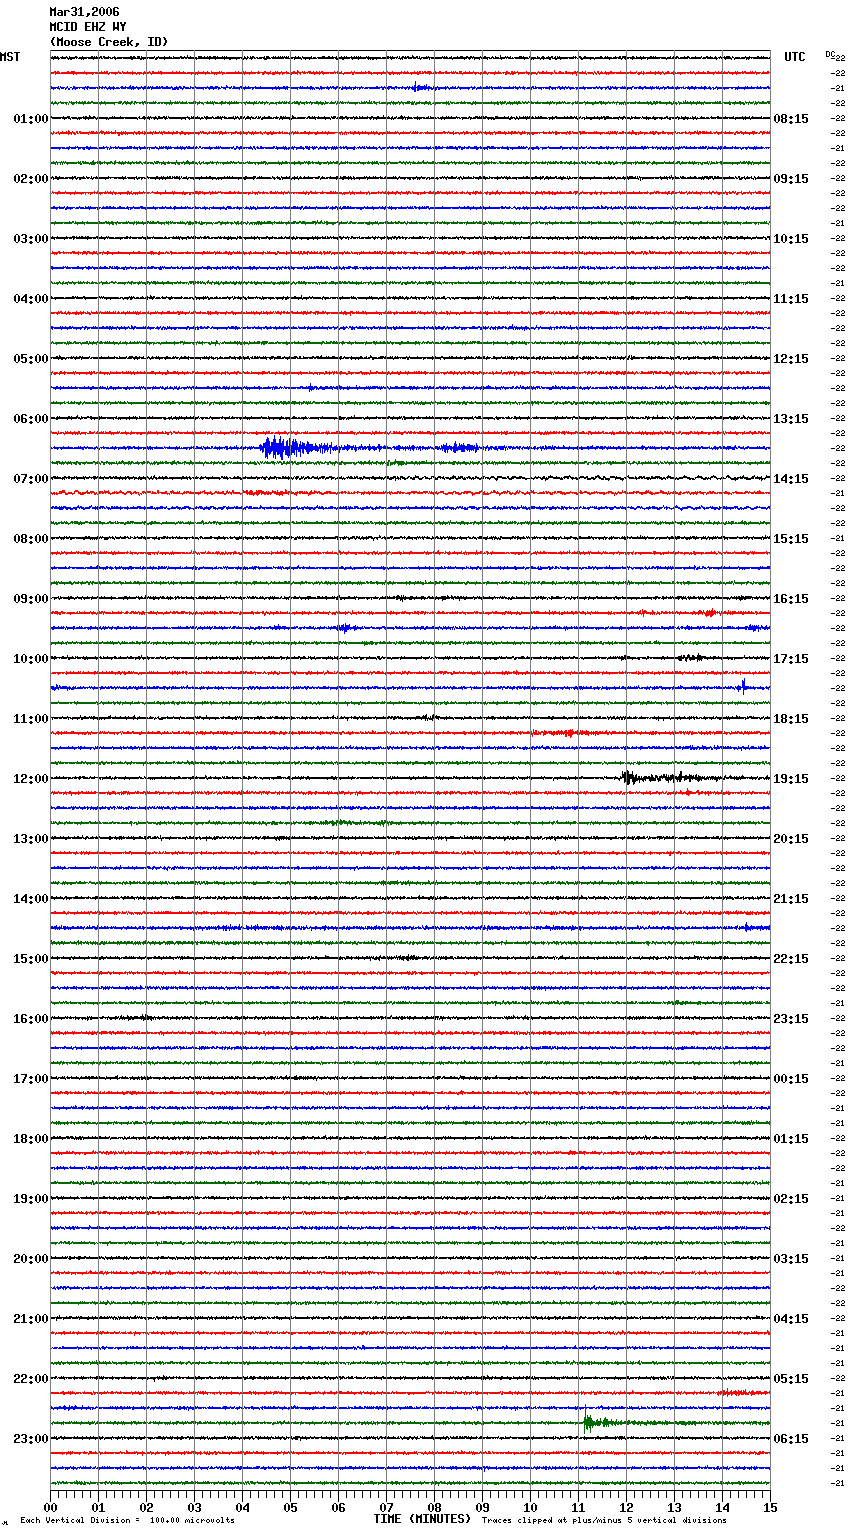The image size is (850, 1534).
Task: Select the 08:00 MST row label
Action: tap(31, 539)
